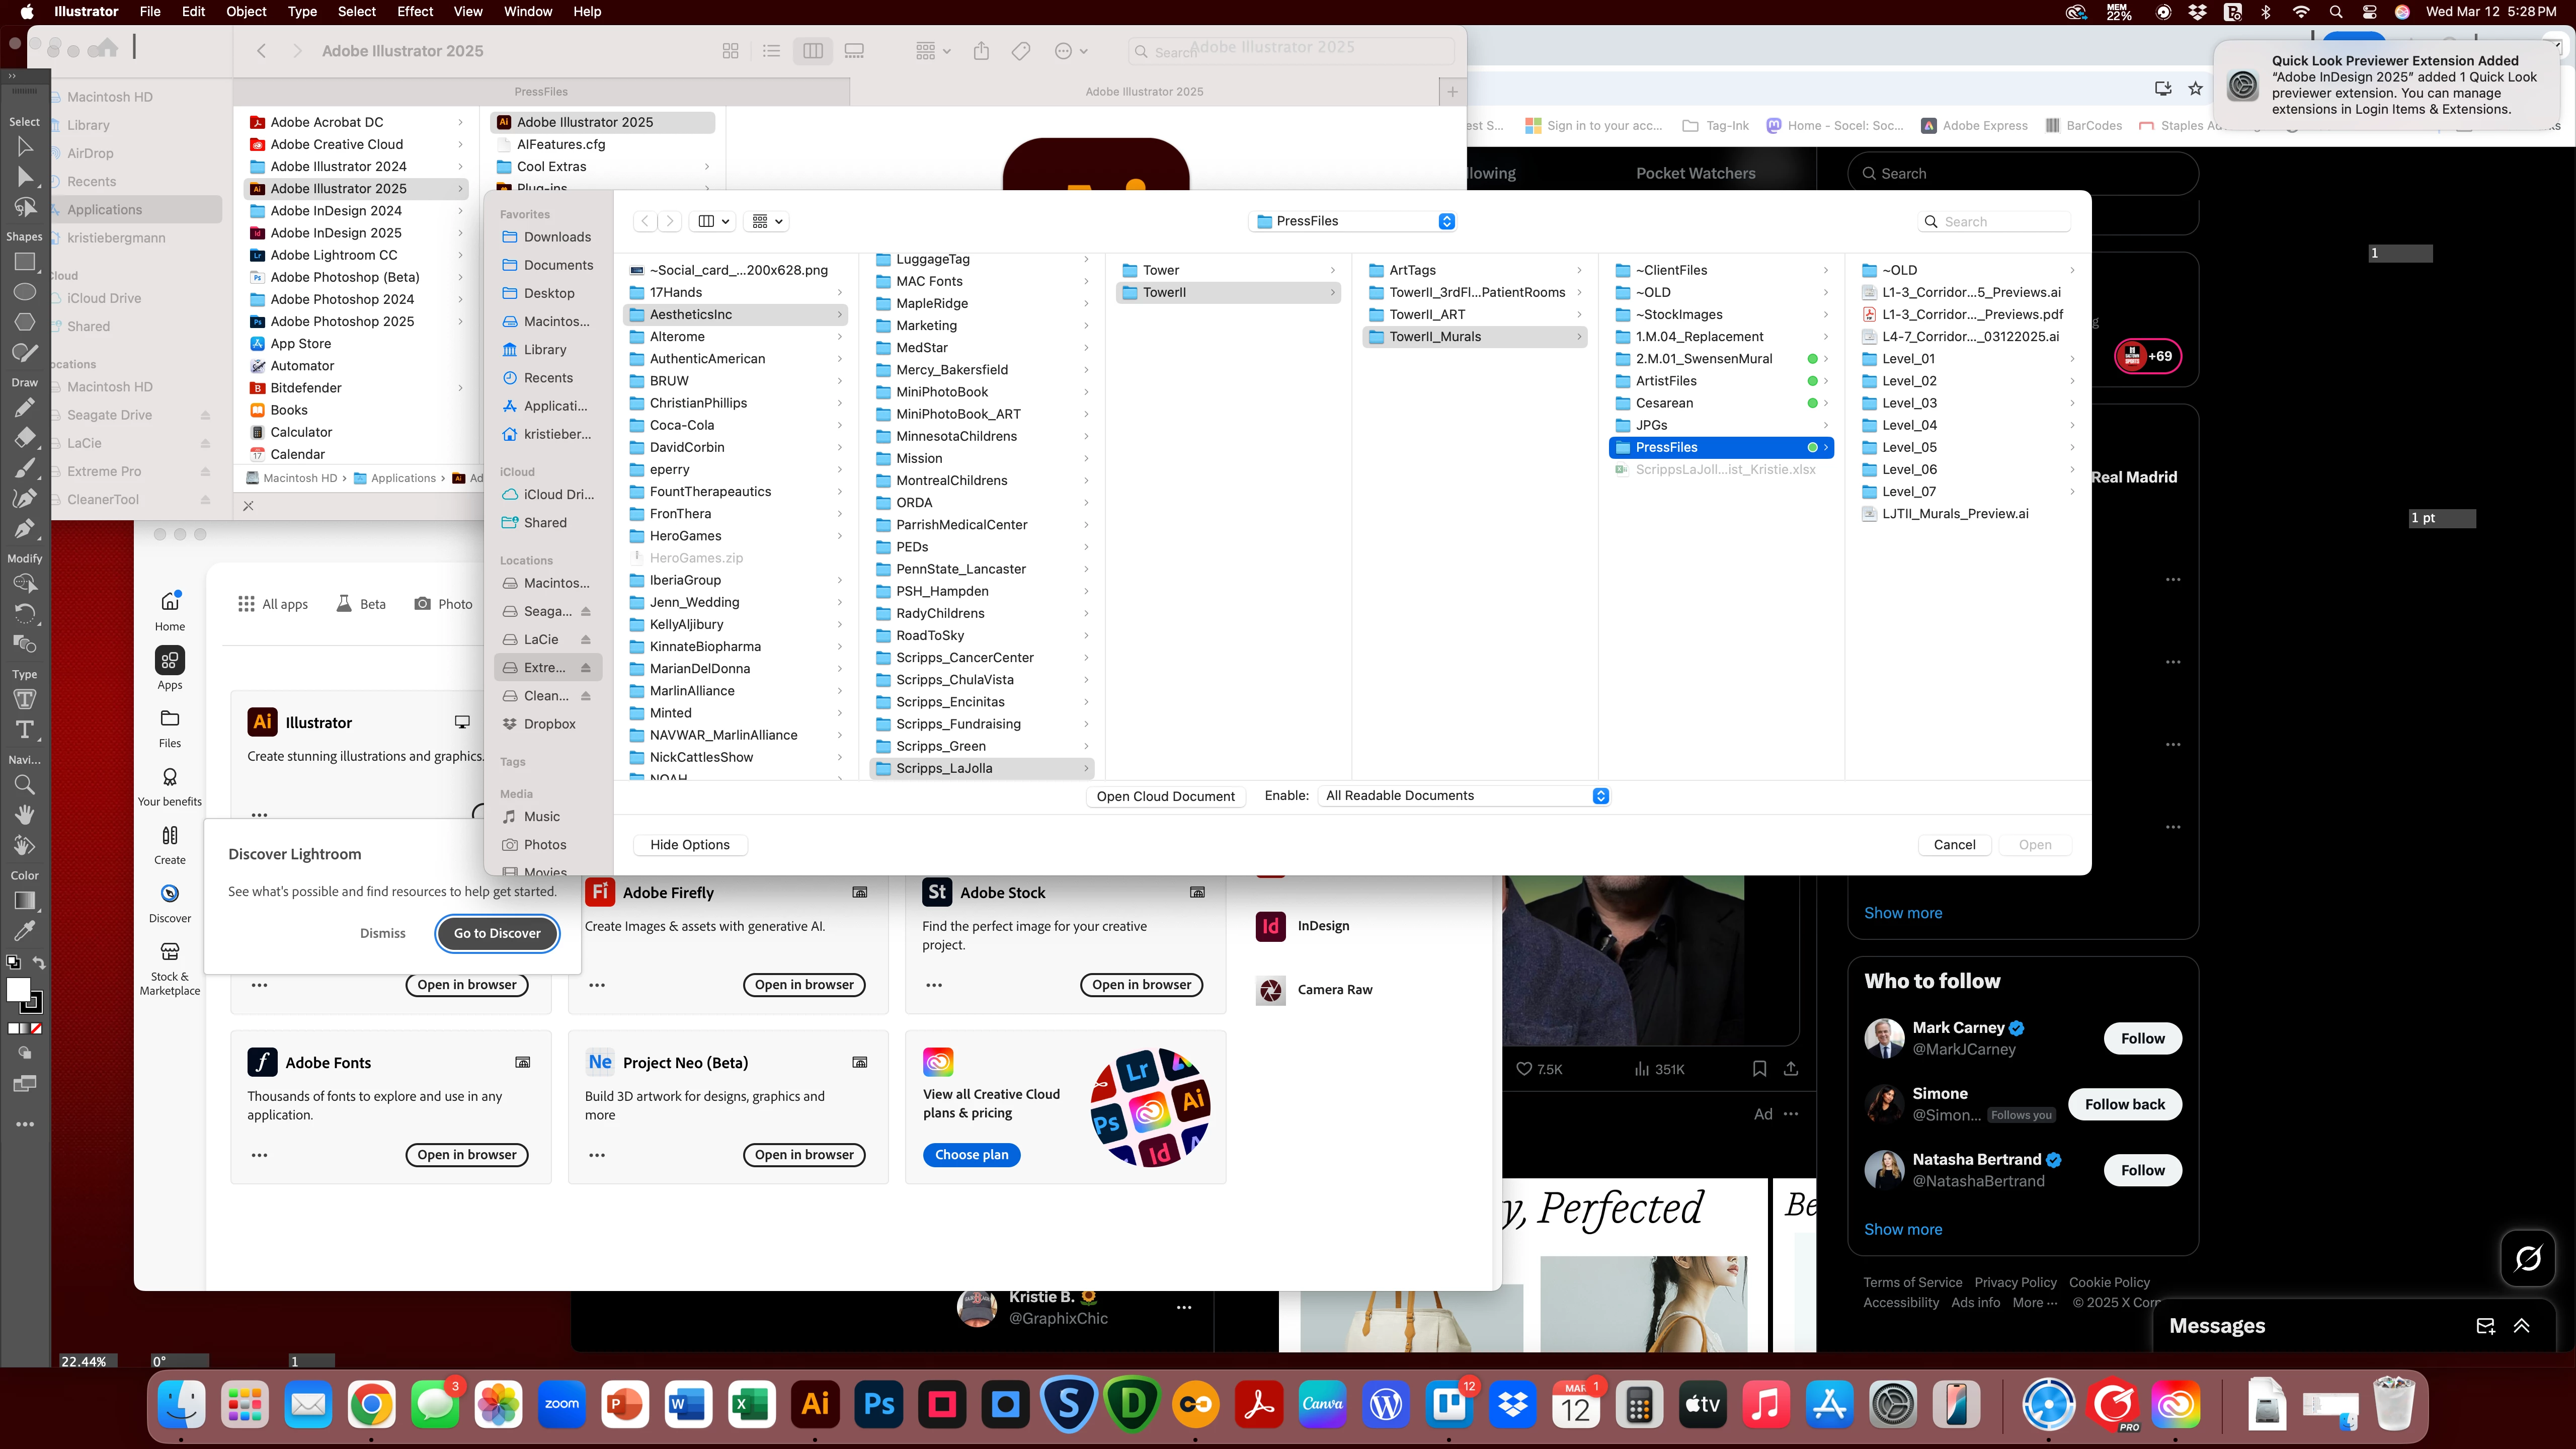This screenshot has height=1449, width=2576.
Task: Open the PressFiles location pop-up
Action: click(1354, 221)
